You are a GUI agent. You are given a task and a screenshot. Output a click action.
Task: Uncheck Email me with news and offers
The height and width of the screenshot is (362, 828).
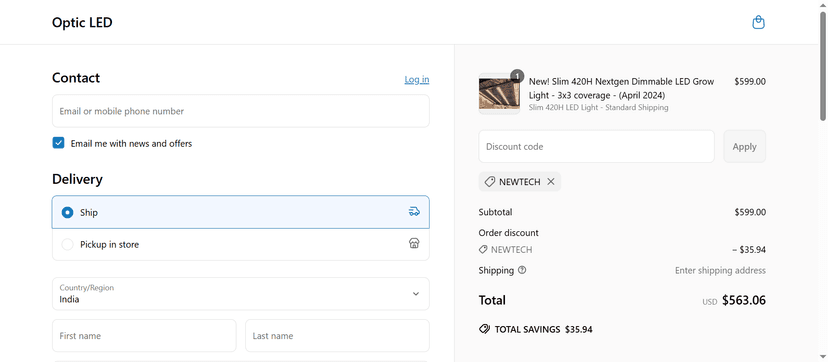coord(58,143)
